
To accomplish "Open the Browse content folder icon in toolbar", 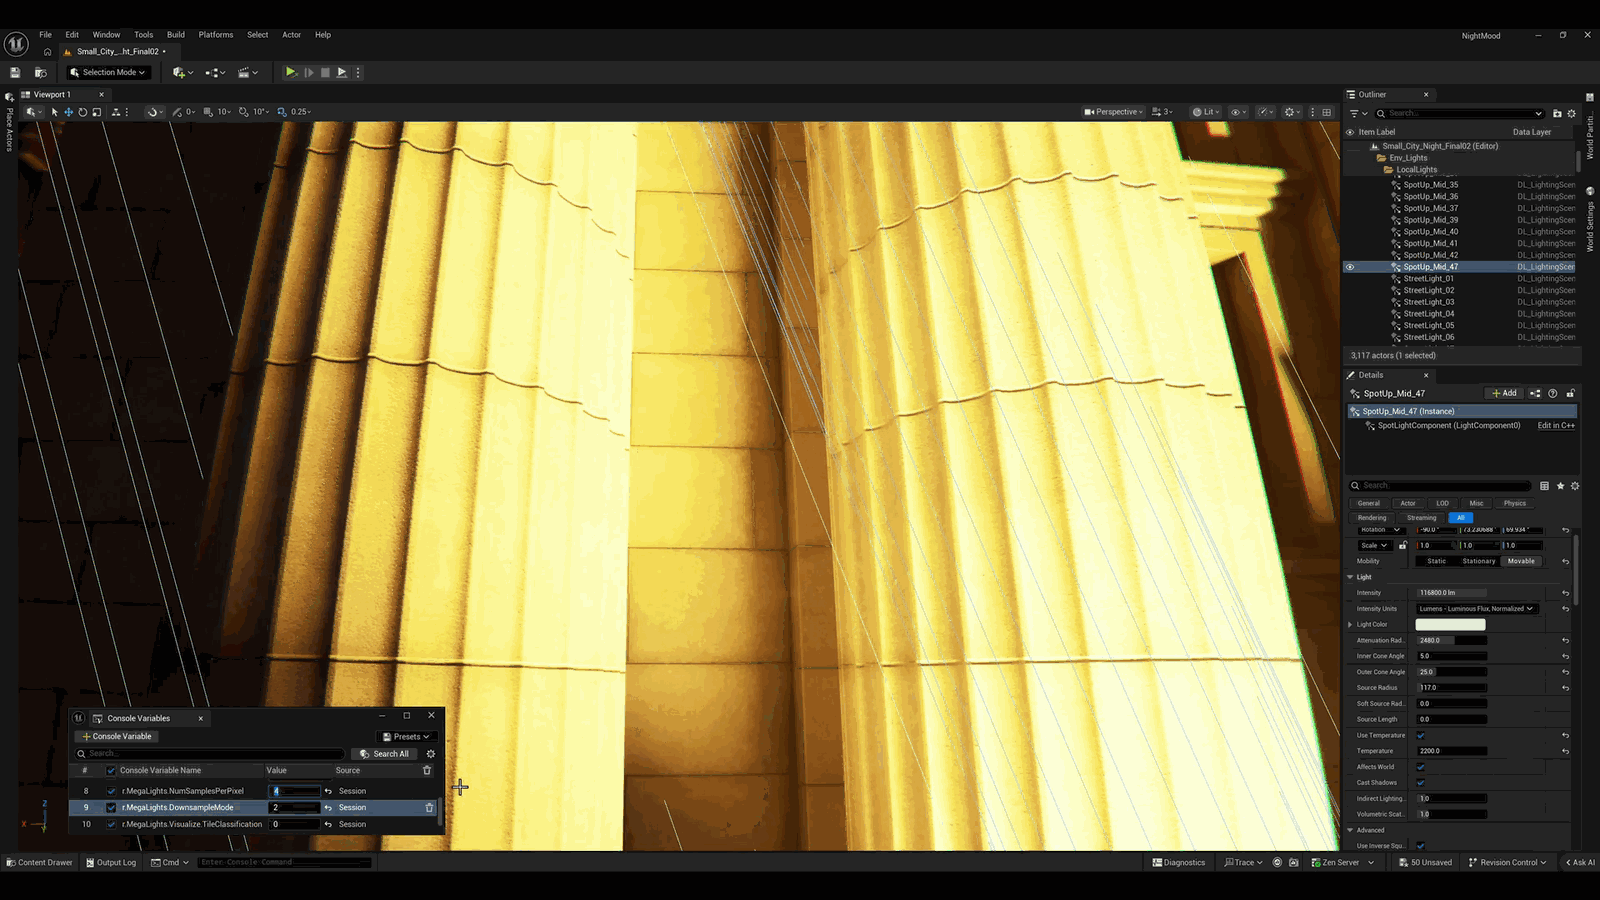I will 41,72.
